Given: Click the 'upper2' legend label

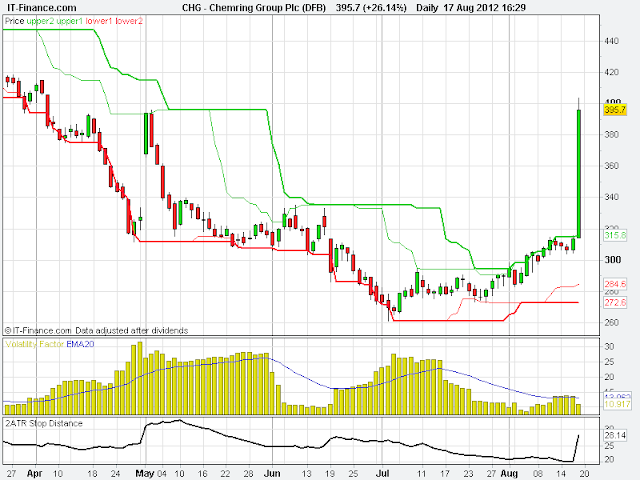Looking at the screenshot, I should [x=40, y=21].
